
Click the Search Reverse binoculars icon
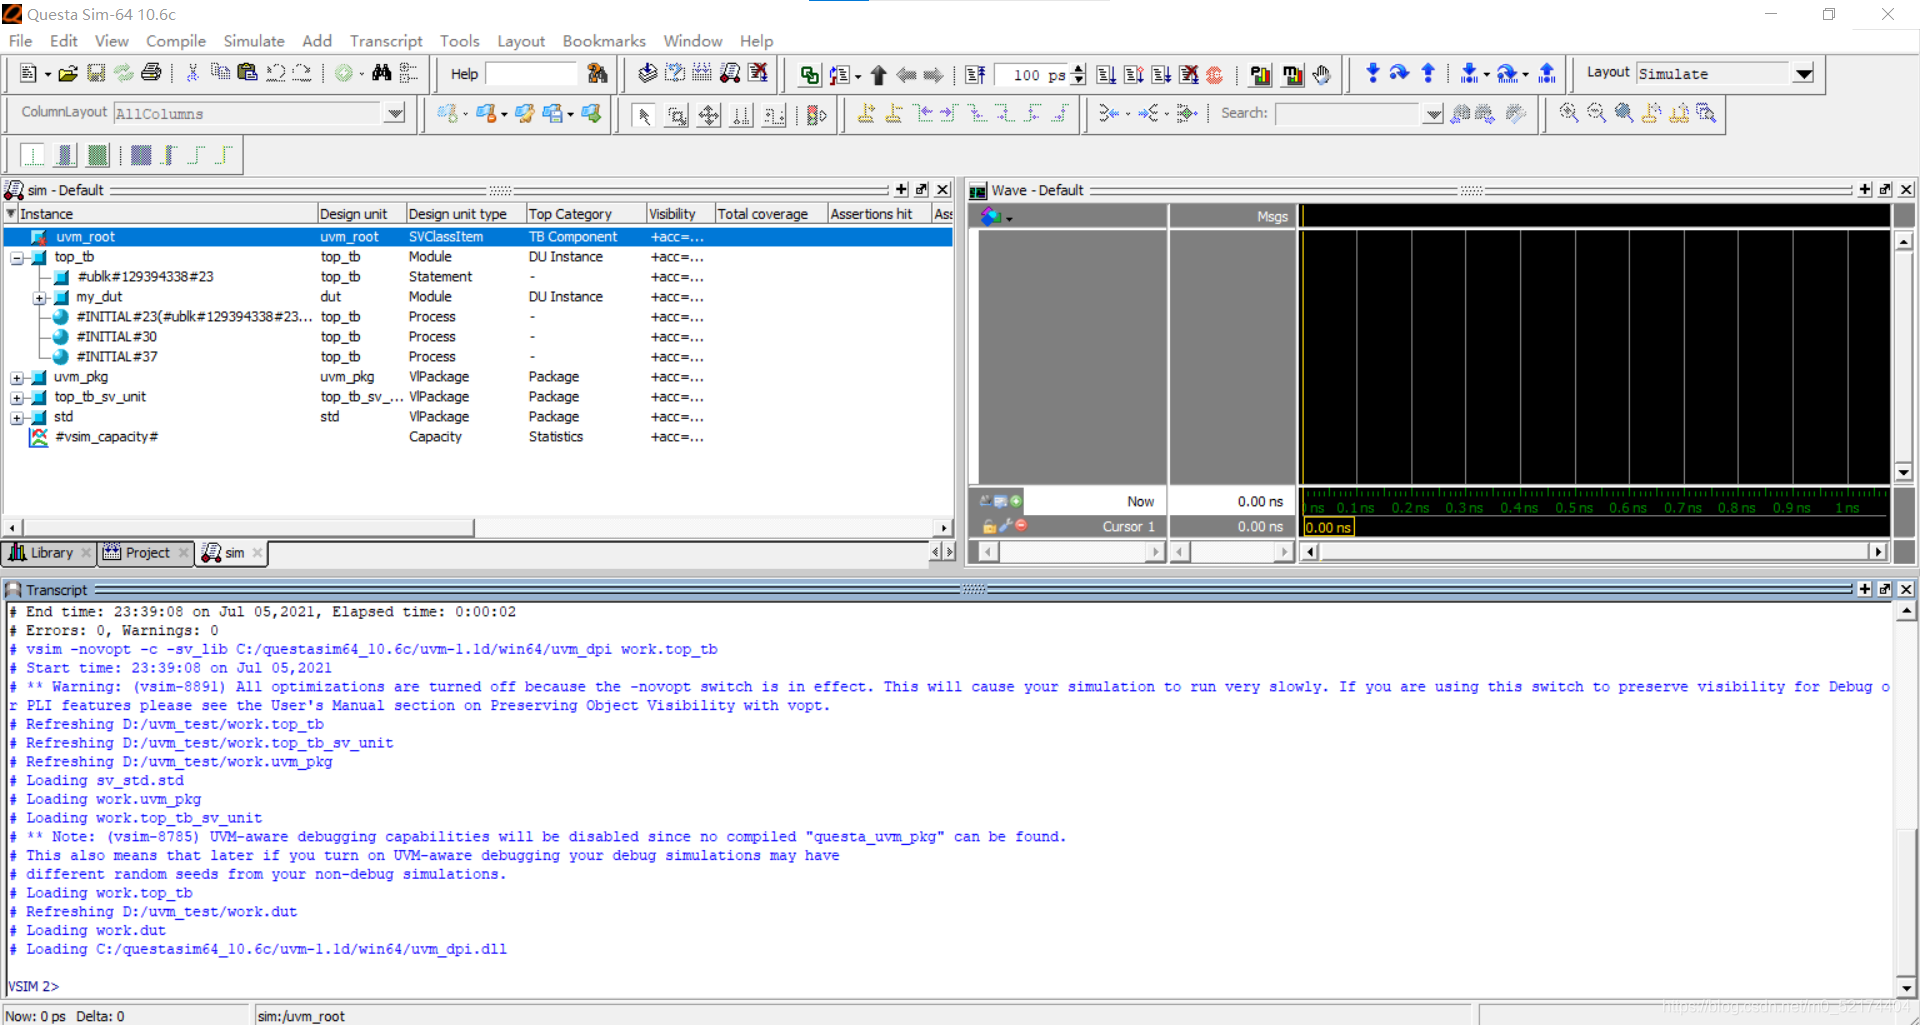pyautogui.click(x=1461, y=114)
